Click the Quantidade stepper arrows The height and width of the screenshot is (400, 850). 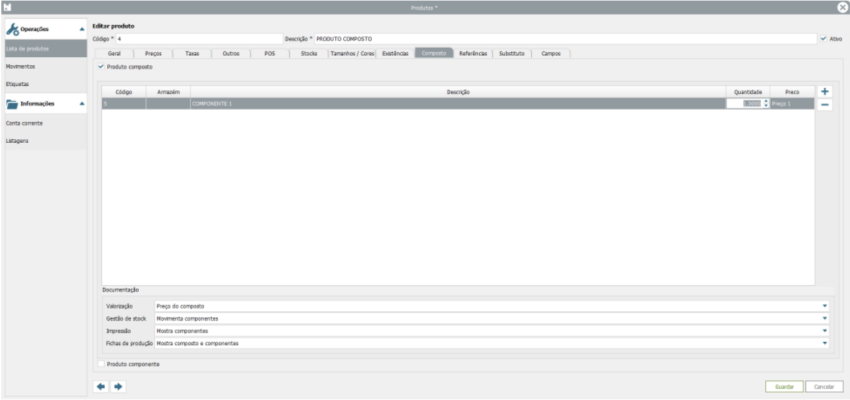(765, 103)
